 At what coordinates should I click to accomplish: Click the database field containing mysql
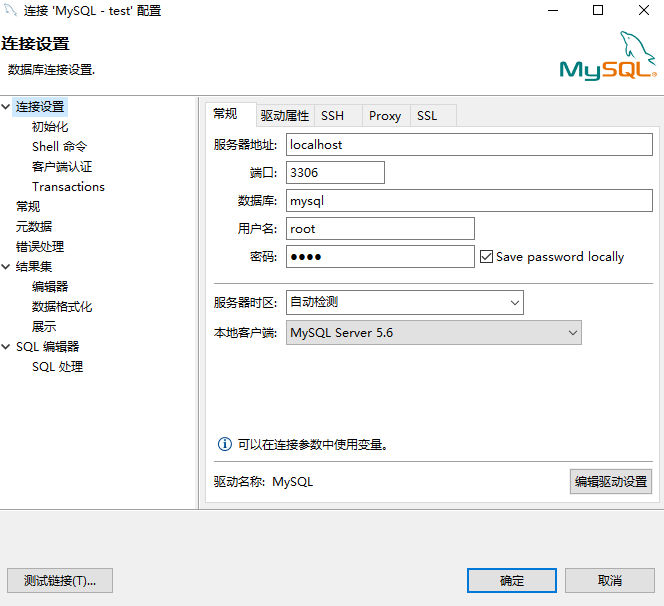pyautogui.click(x=469, y=201)
